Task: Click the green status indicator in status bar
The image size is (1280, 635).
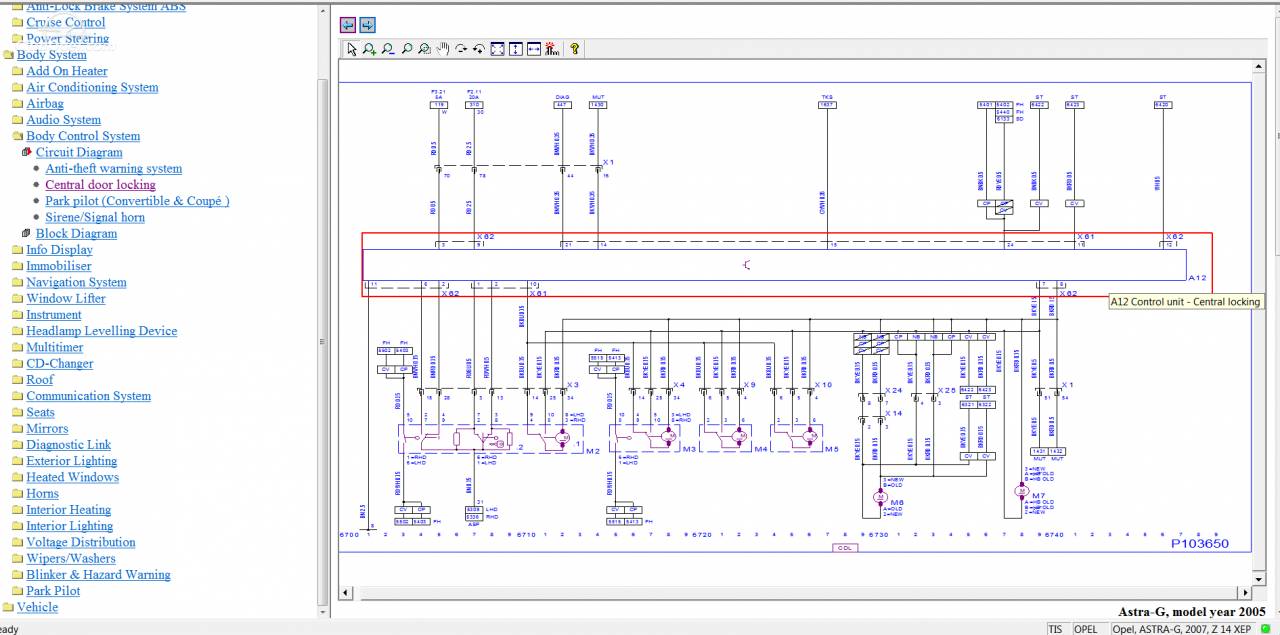Action: (1266, 628)
